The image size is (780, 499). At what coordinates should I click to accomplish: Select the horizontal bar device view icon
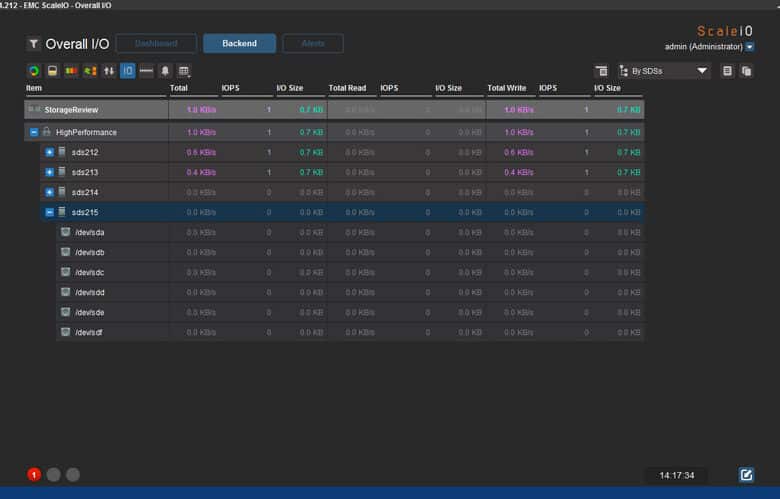pos(146,71)
